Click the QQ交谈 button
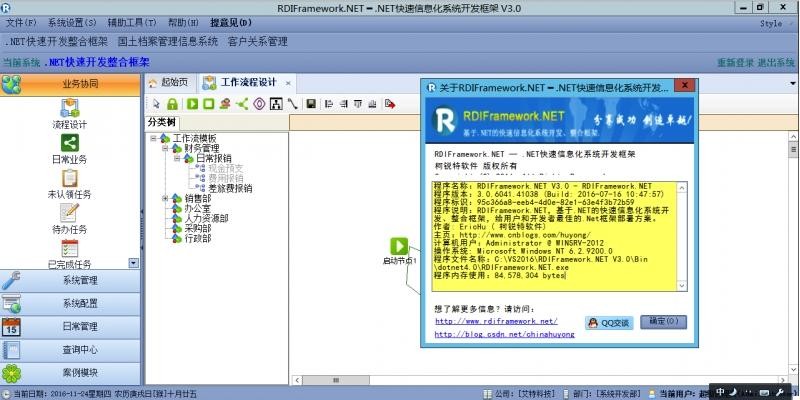This screenshot has width=800, height=400. click(609, 322)
